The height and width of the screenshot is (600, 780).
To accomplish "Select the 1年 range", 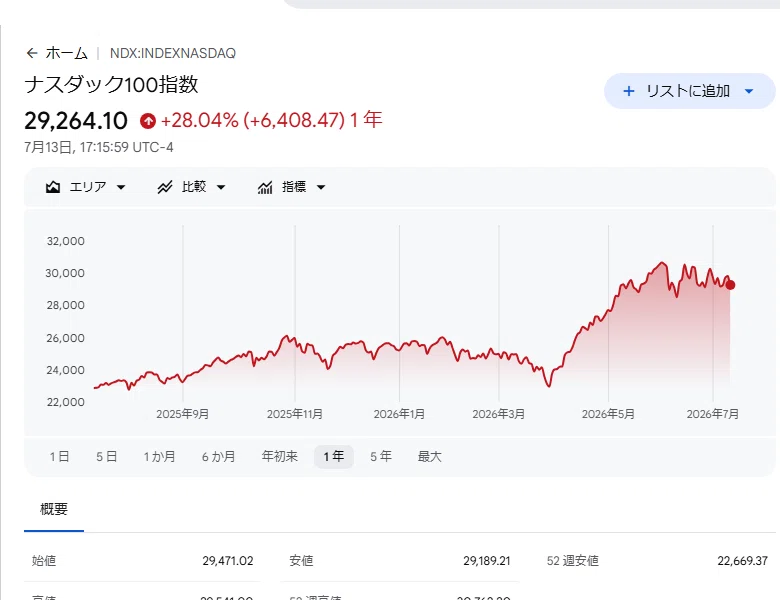I will click(334, 456).
